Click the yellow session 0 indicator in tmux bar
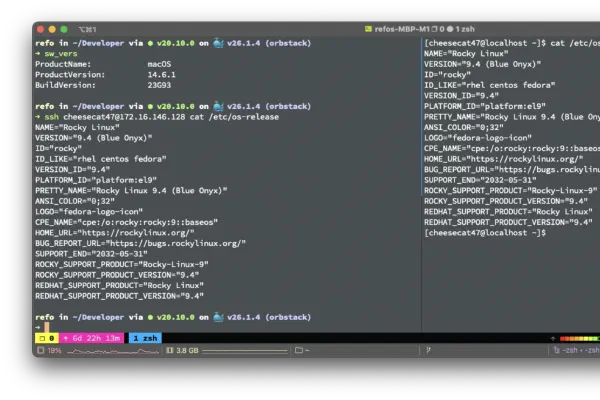The width and height of the screenshot is (600, 400). (x=47, y=339)
